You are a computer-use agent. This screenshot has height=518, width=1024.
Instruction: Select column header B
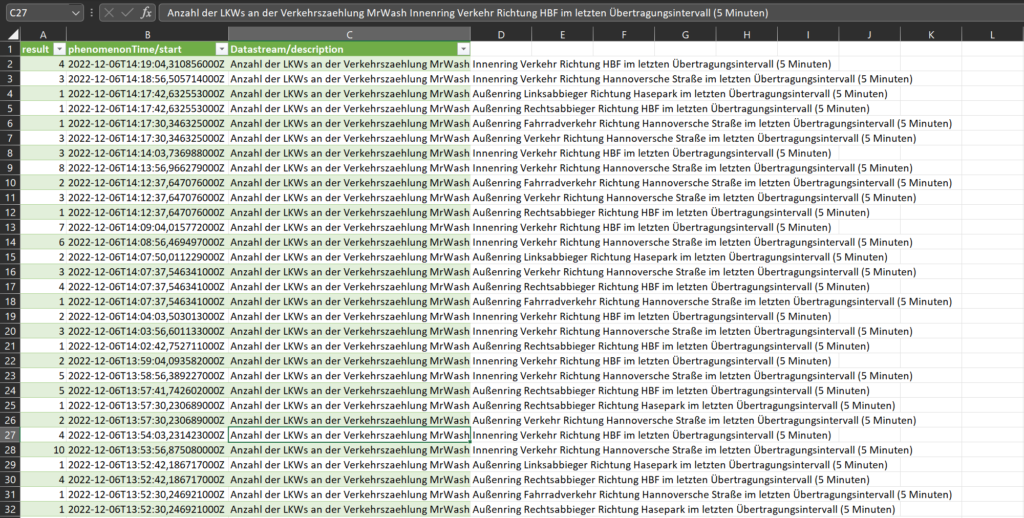click(x=148, y=35)
